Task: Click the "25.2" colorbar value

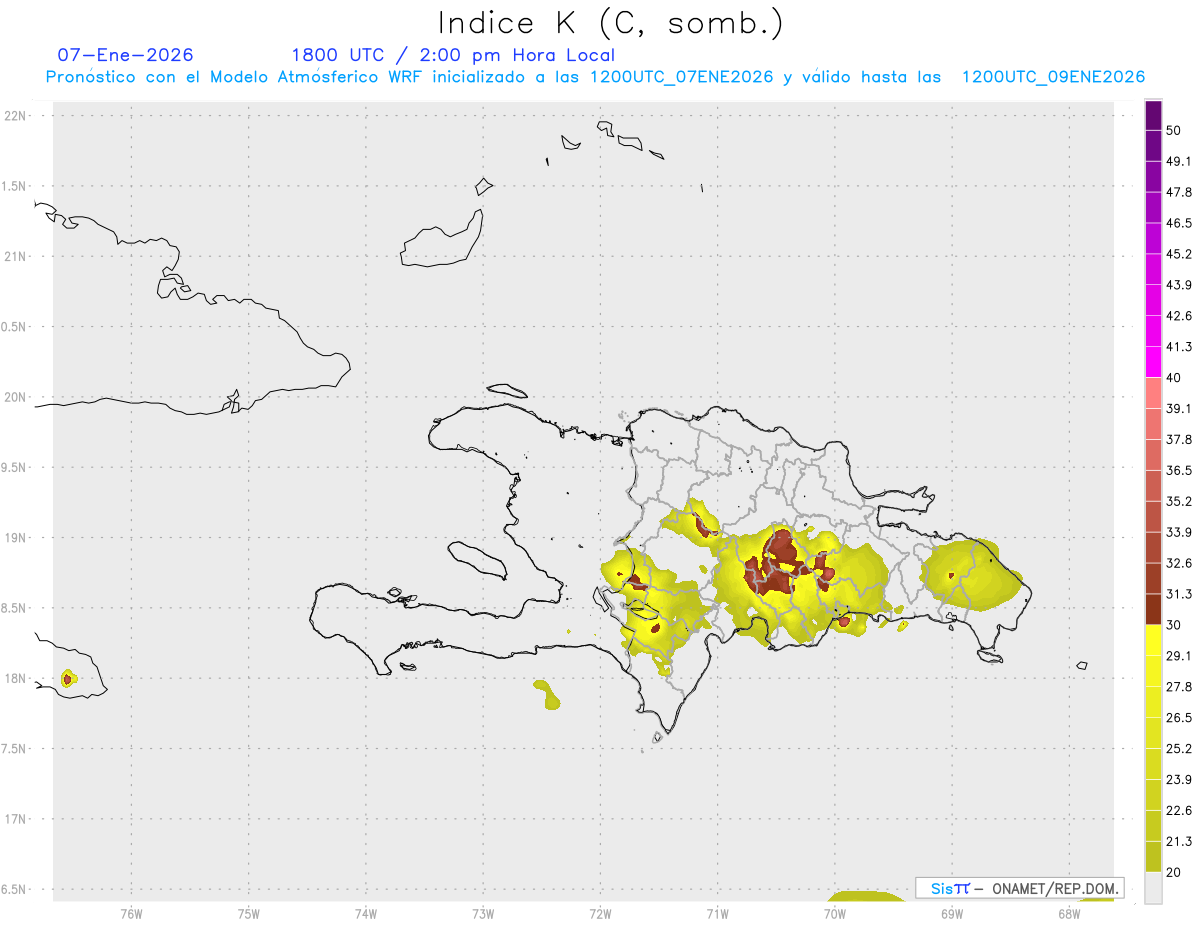Action: coord(1179,749)
